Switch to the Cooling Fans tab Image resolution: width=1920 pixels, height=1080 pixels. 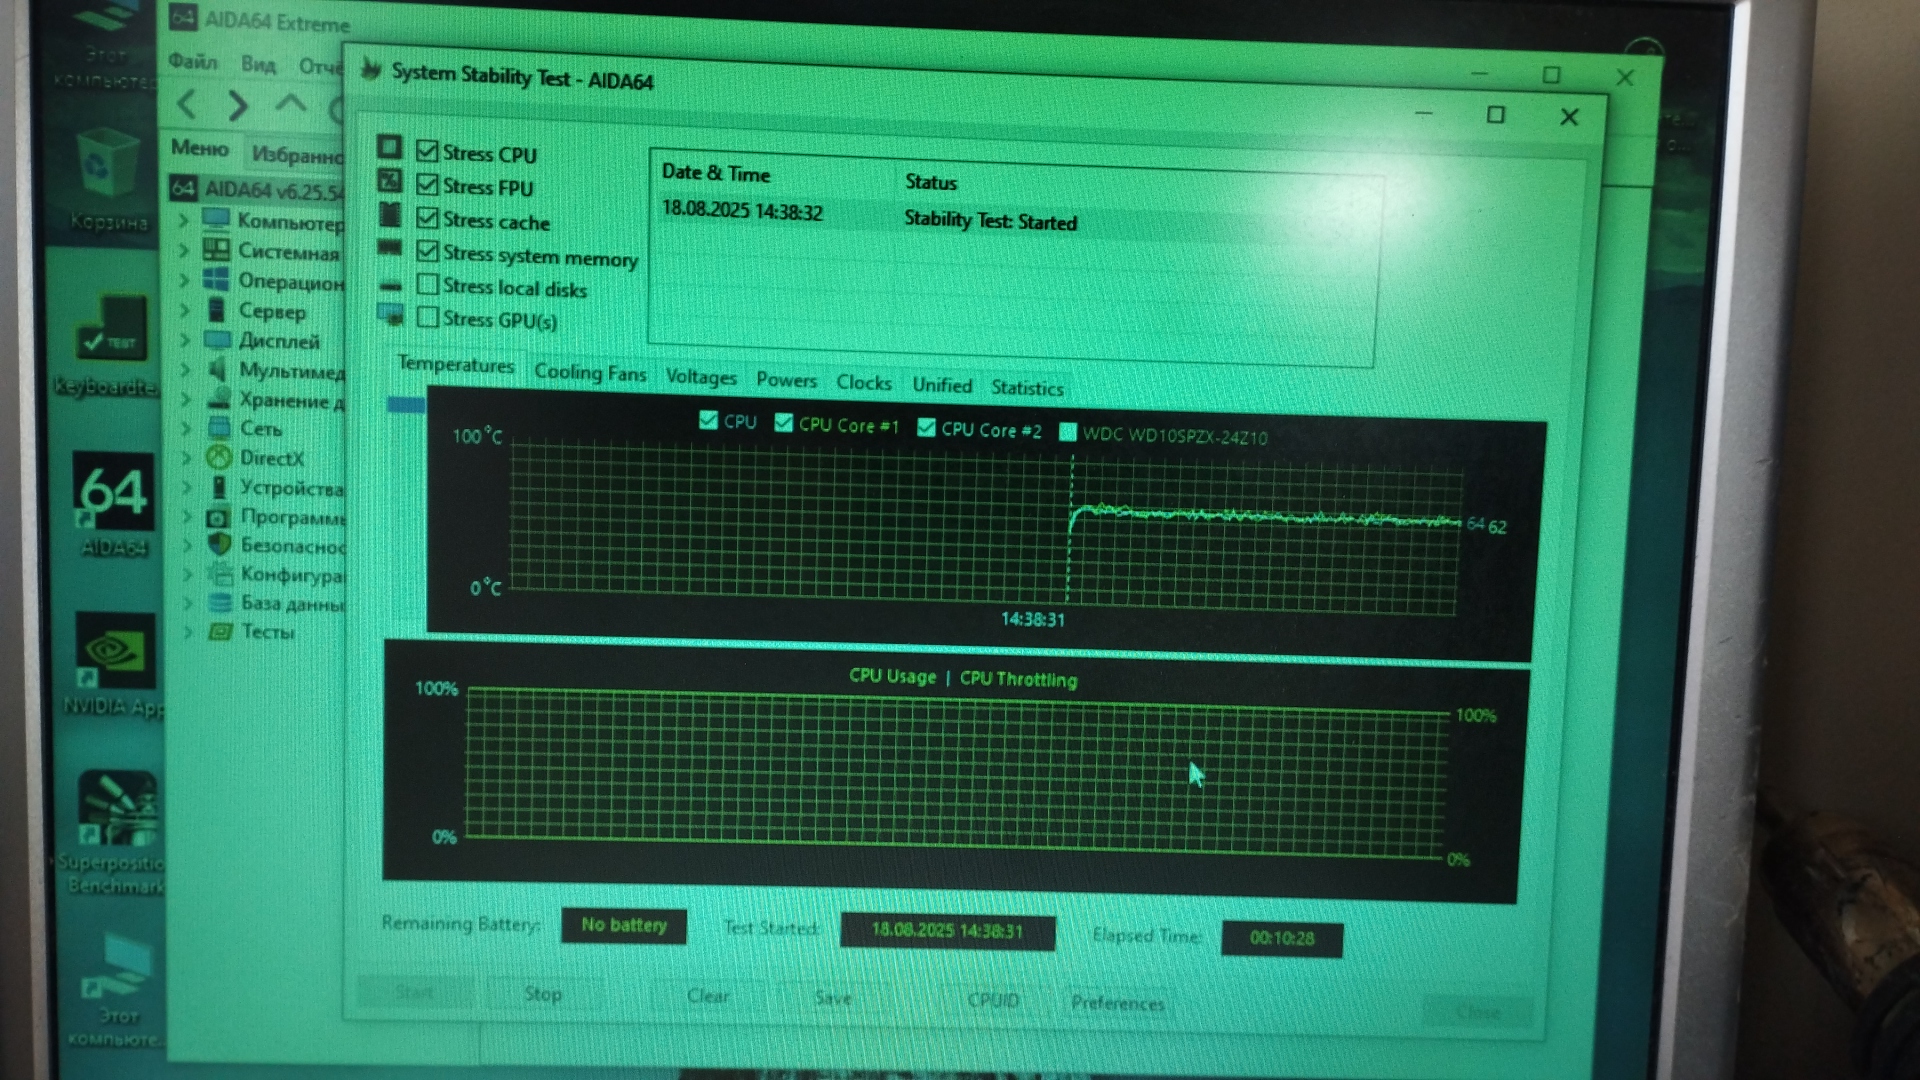pyautogui.click(x=590, y=373)
